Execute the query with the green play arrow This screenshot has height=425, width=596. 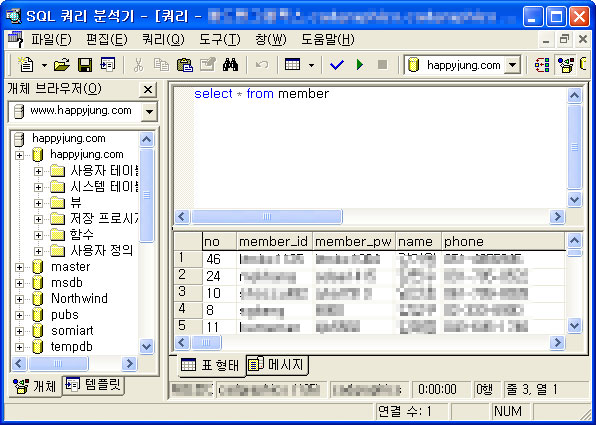360,65
